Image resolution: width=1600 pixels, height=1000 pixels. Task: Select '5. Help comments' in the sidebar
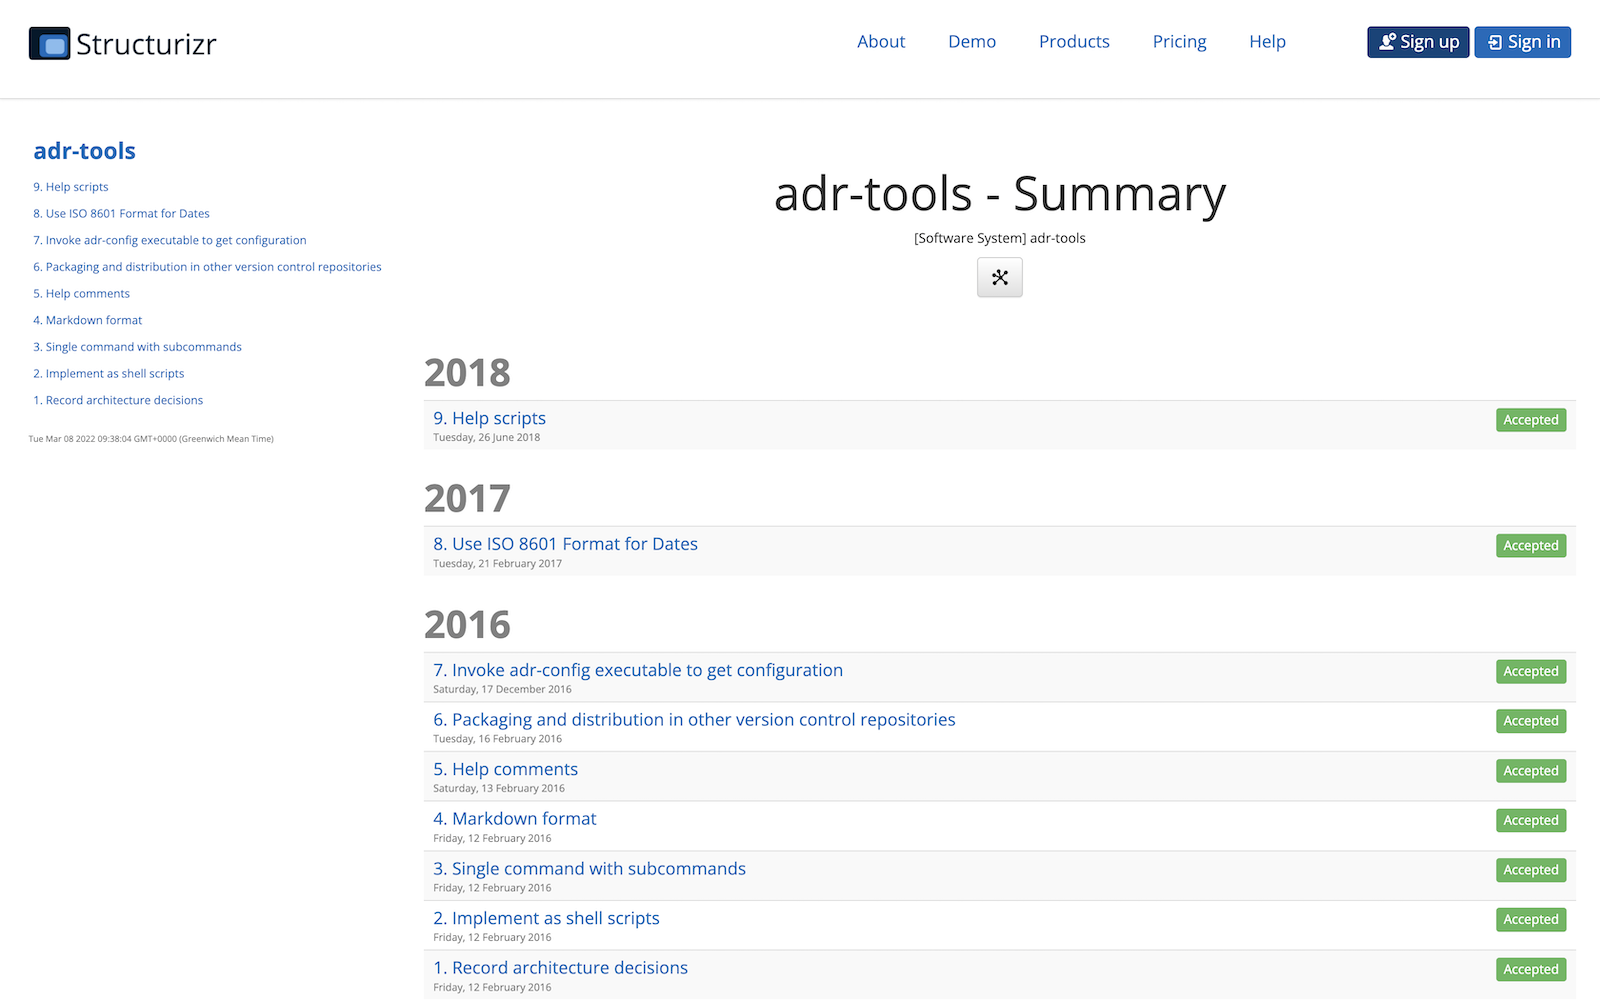click(81, 293)
